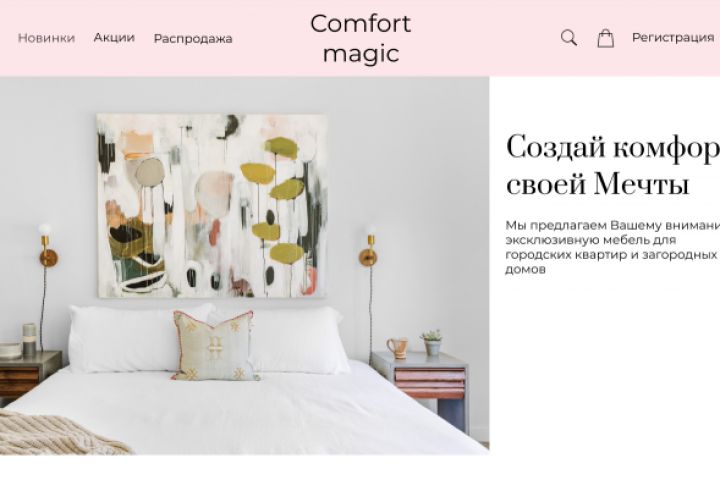Select the Распродажа menu link
This screenshot has height=480, width=720.
click(193, 39)
